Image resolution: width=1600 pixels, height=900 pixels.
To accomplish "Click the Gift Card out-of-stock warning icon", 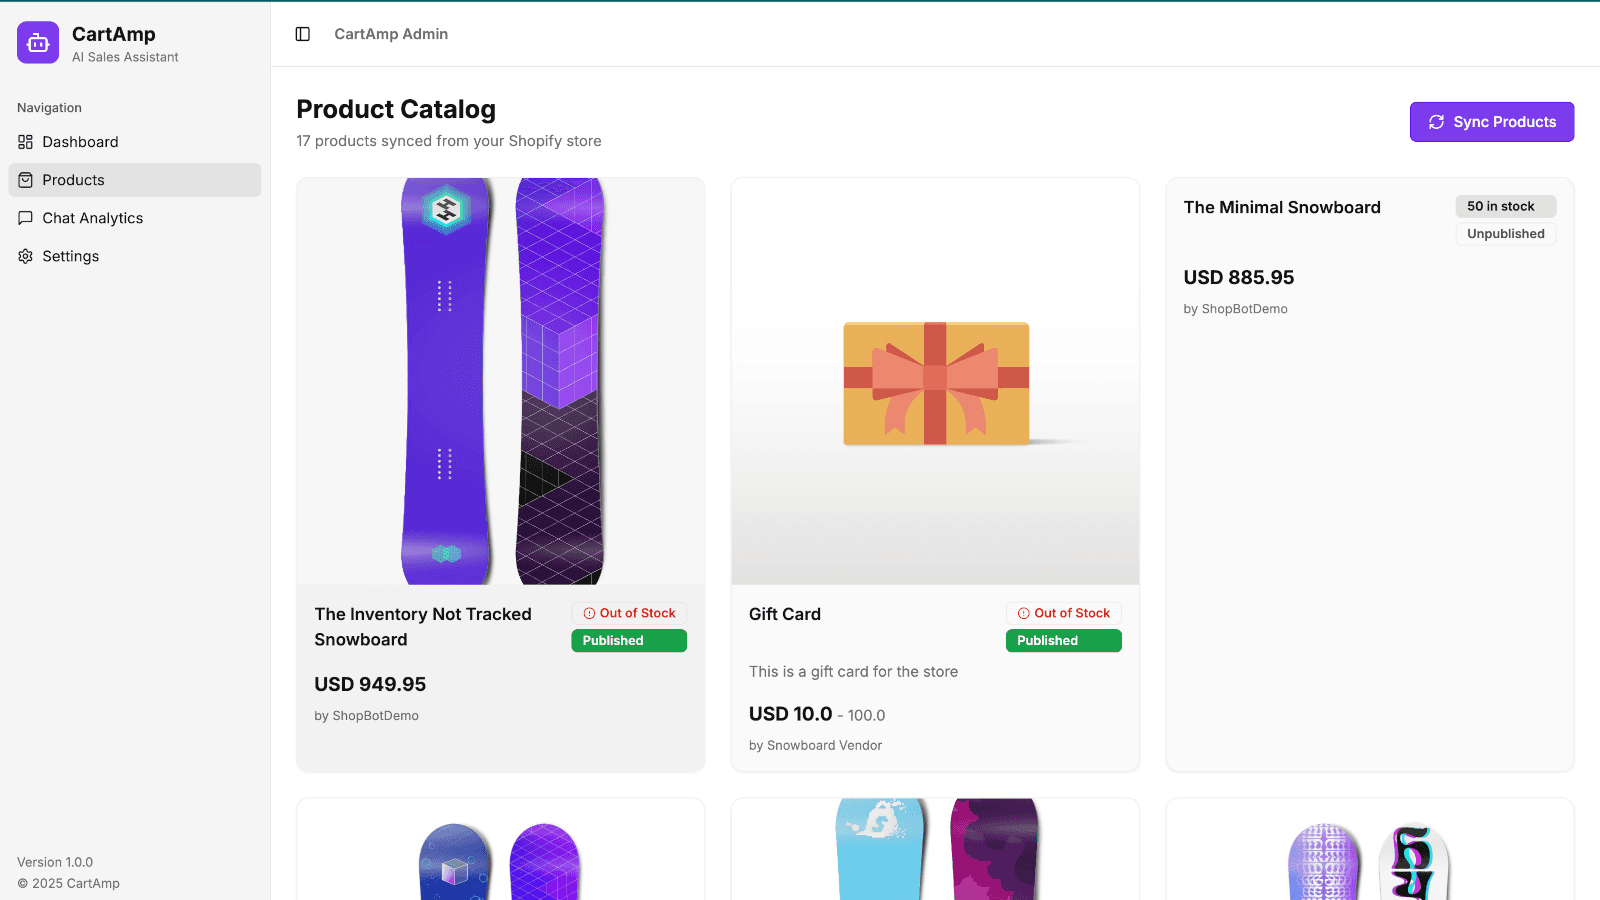I will [1023, 613].
